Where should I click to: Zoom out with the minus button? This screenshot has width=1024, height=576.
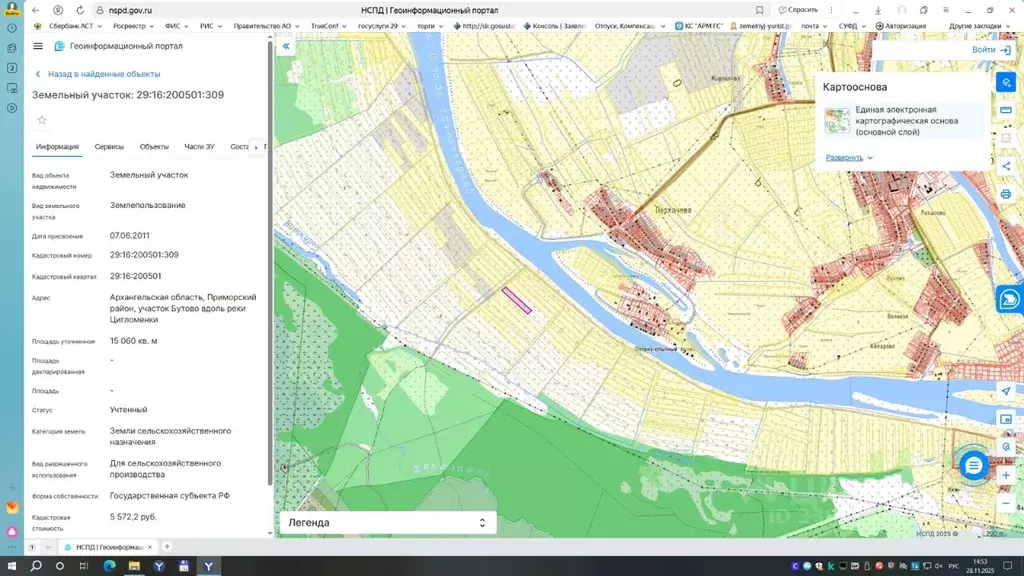coord(1006,504)
